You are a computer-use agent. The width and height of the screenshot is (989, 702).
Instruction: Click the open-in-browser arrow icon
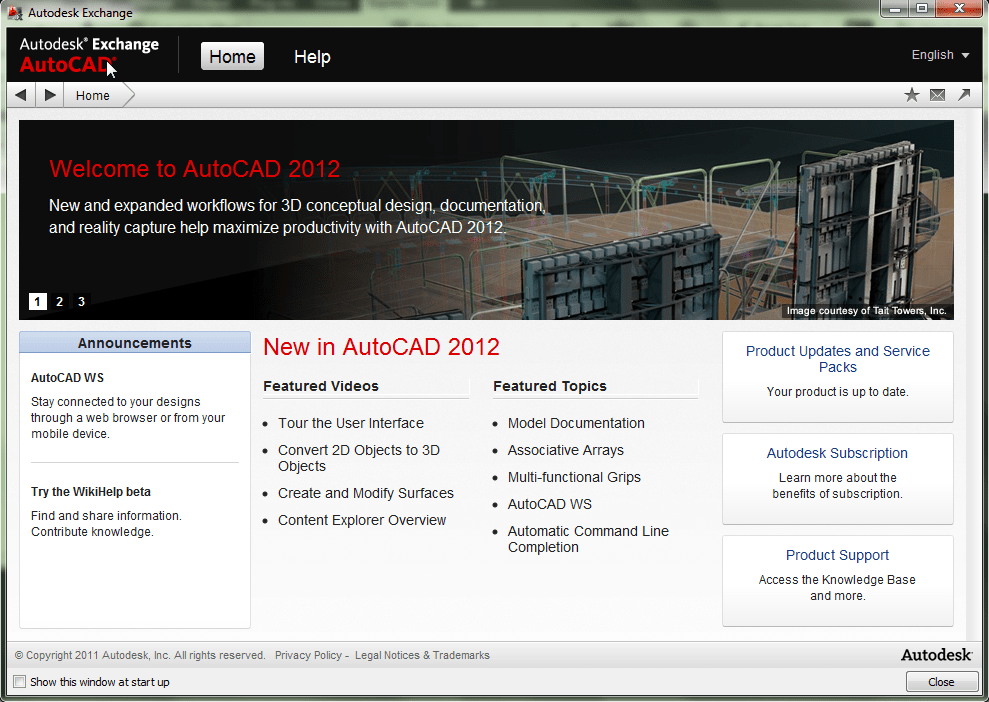pos(963,94)
